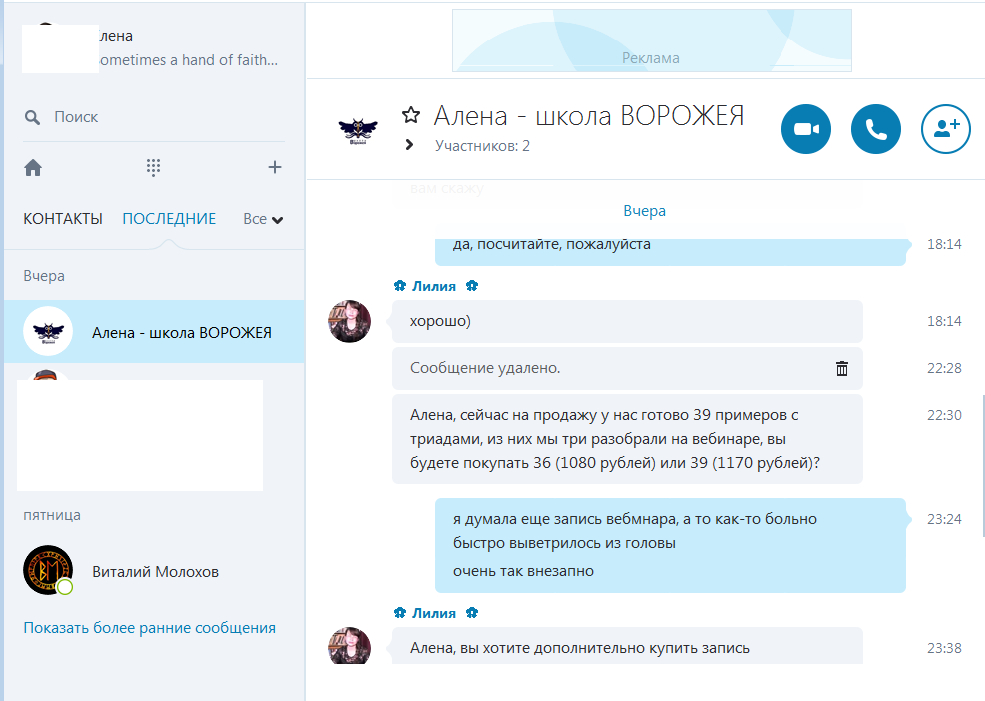Start a video call with Алена

(x=806, y=129)
